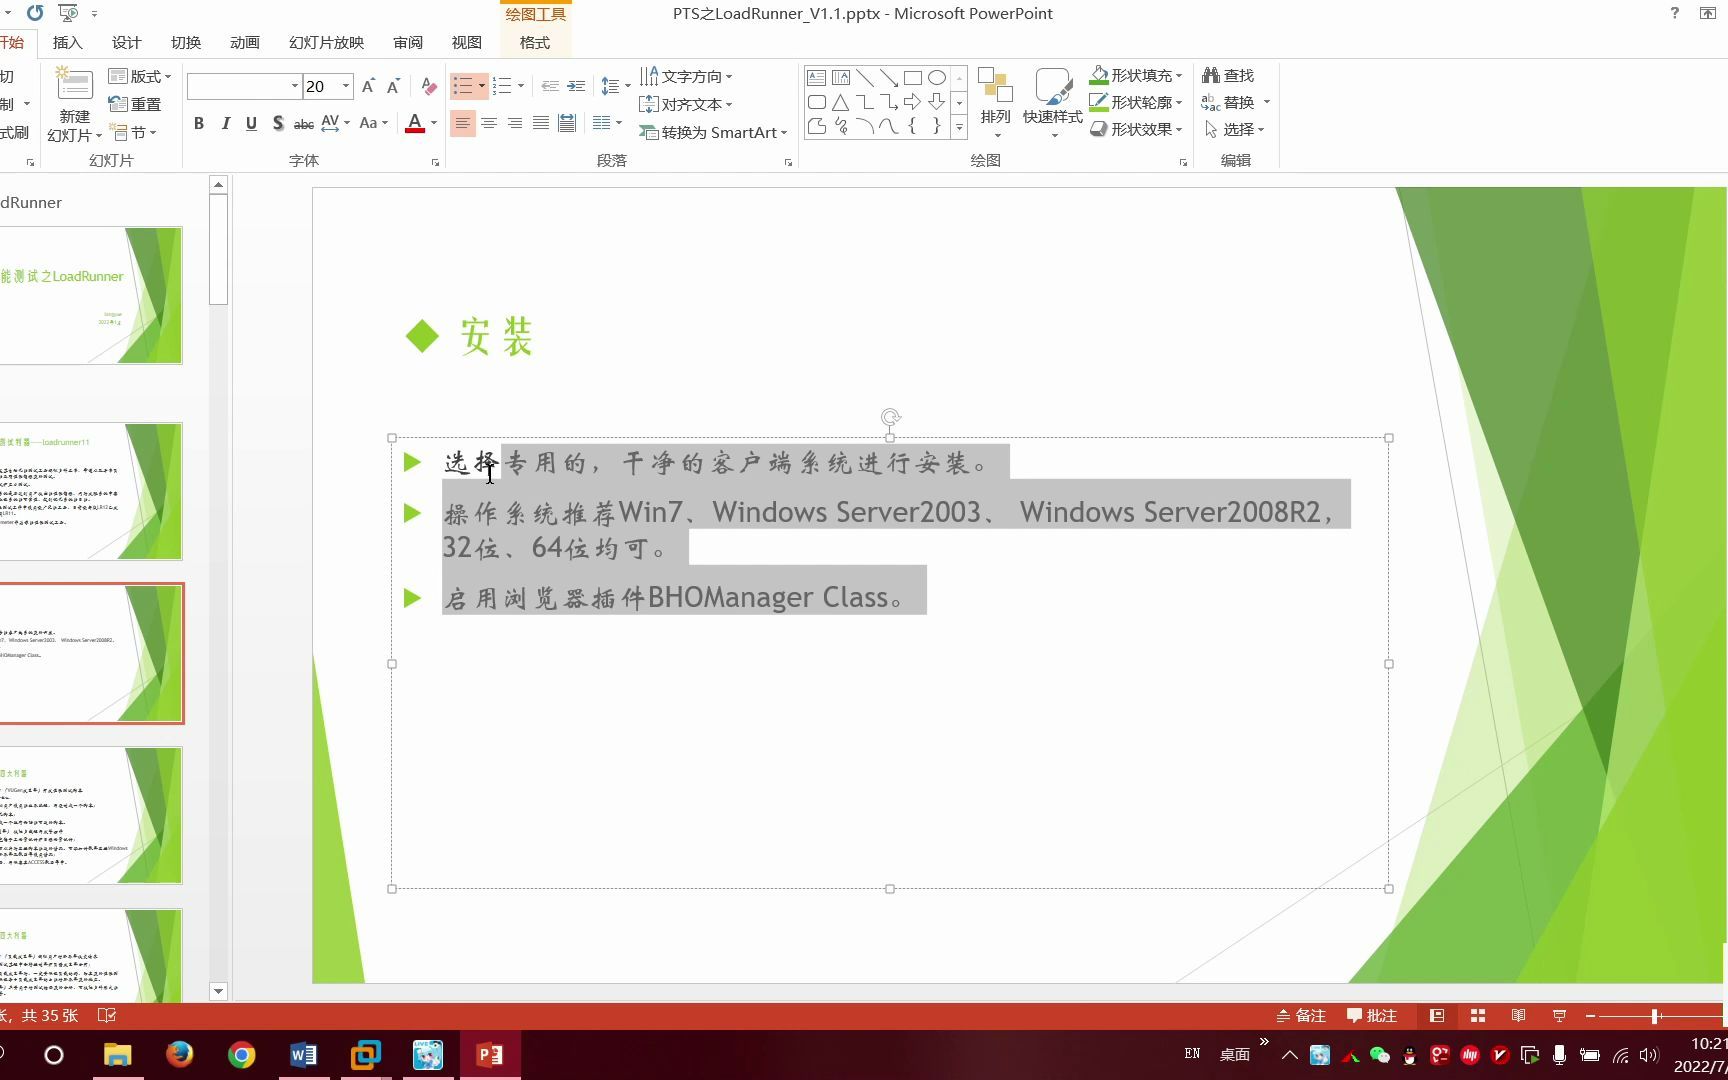Viewport: 1728px width, 1080px height.
Task: Open the Shape Outline dropdown
Action: [1136, 102]
